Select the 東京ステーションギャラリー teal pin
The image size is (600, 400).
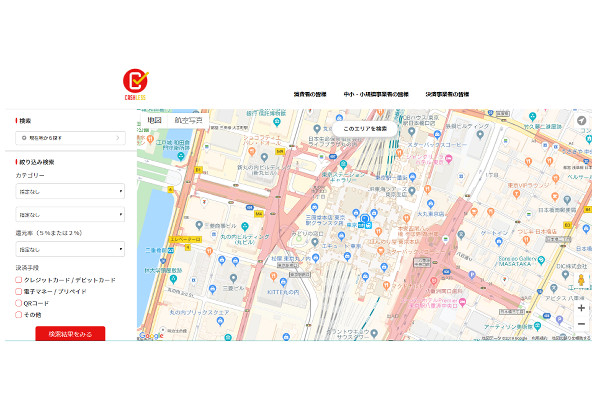pyautogui.click(x=343, y=165)
